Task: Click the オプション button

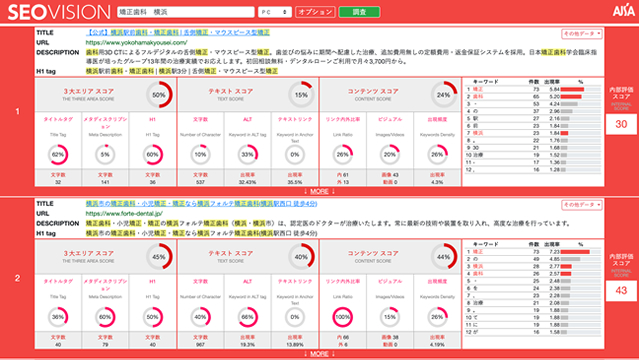Action: point(315,12)
